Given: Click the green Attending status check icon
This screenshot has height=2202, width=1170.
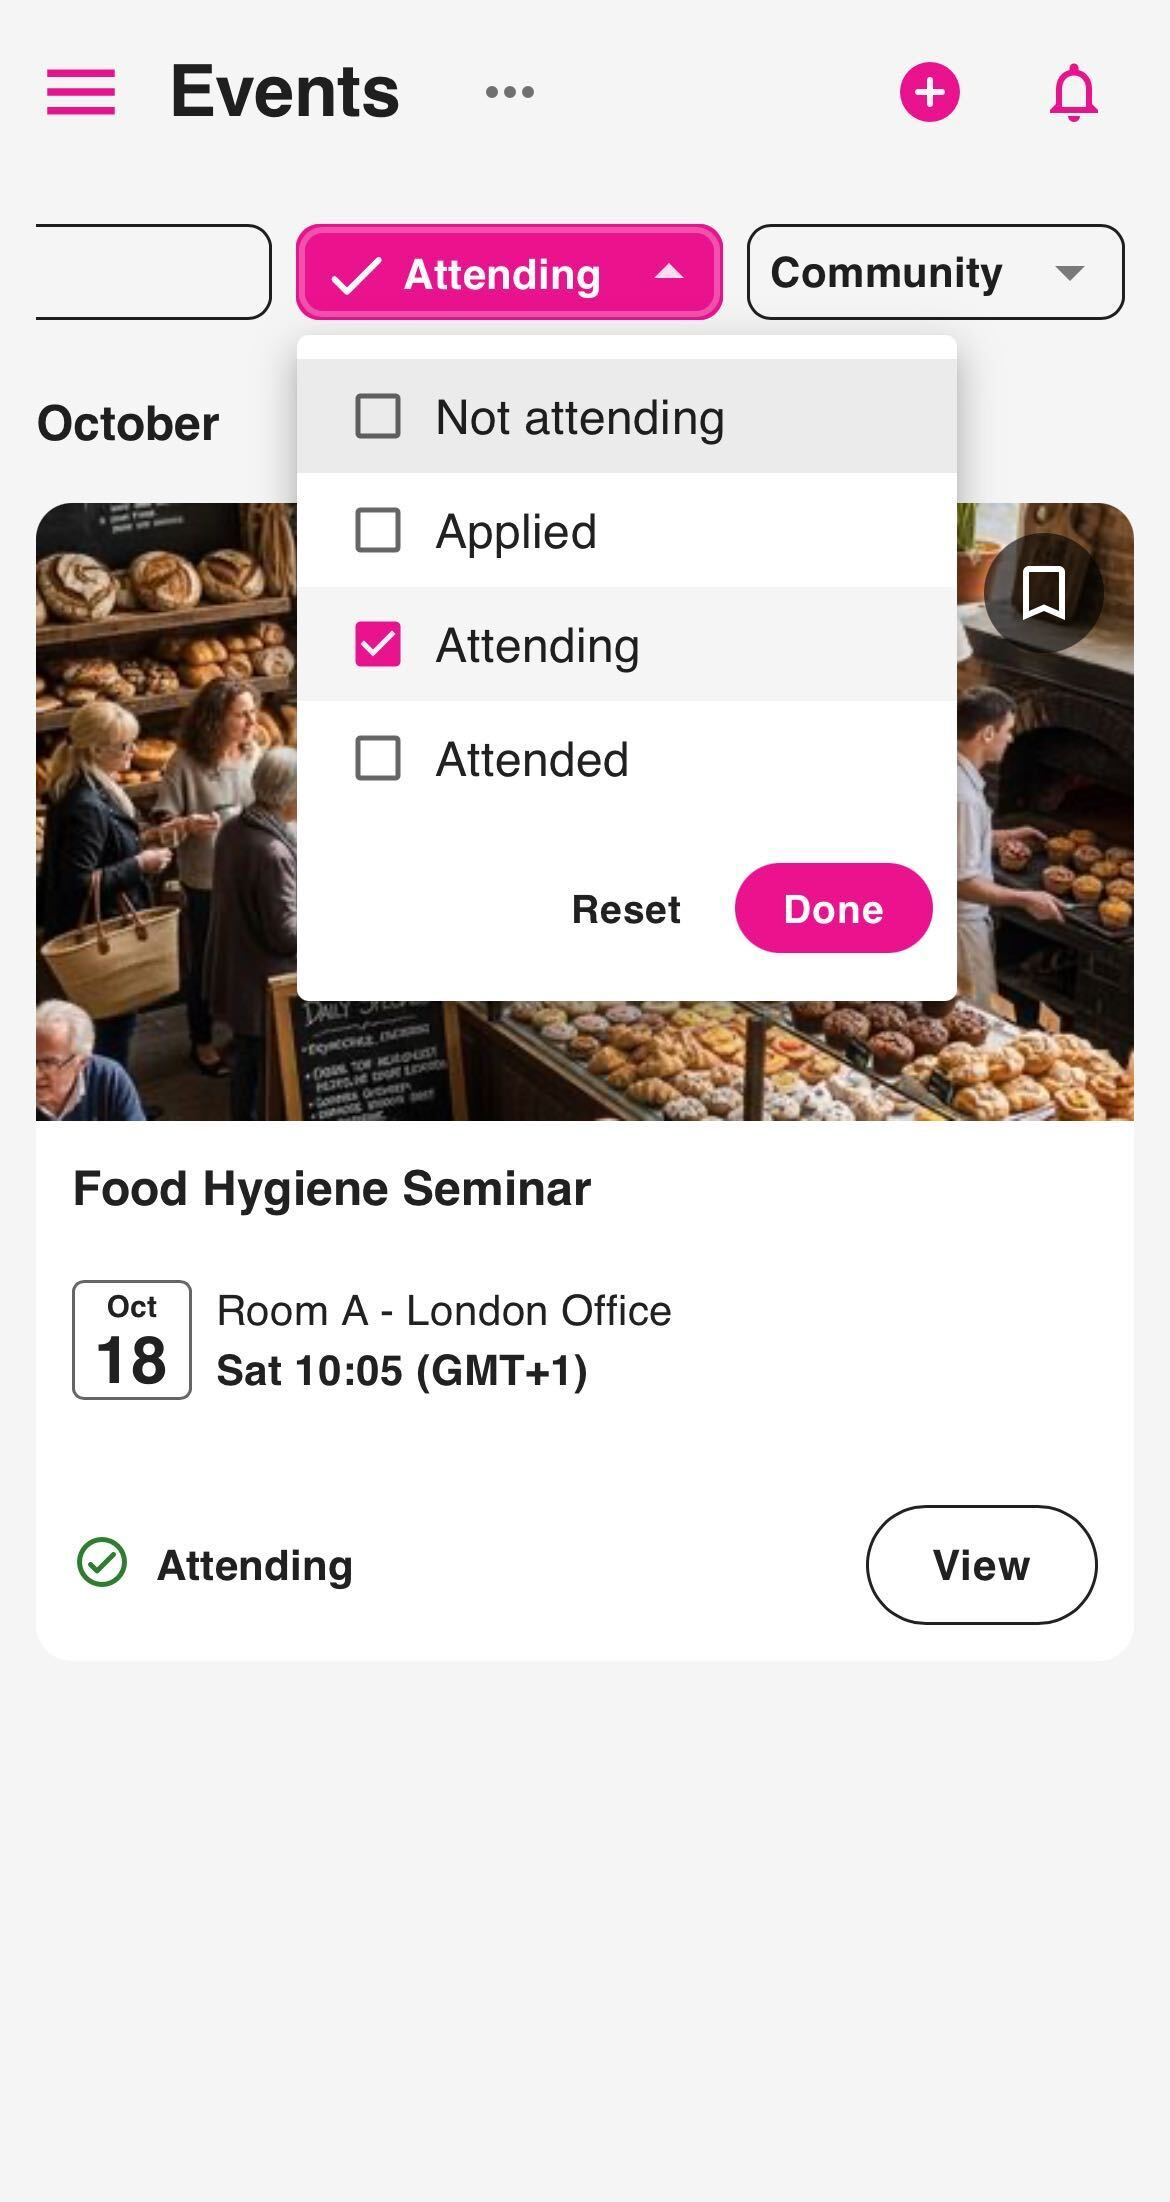Looking at the screenshot, I should click(102, 1563).
